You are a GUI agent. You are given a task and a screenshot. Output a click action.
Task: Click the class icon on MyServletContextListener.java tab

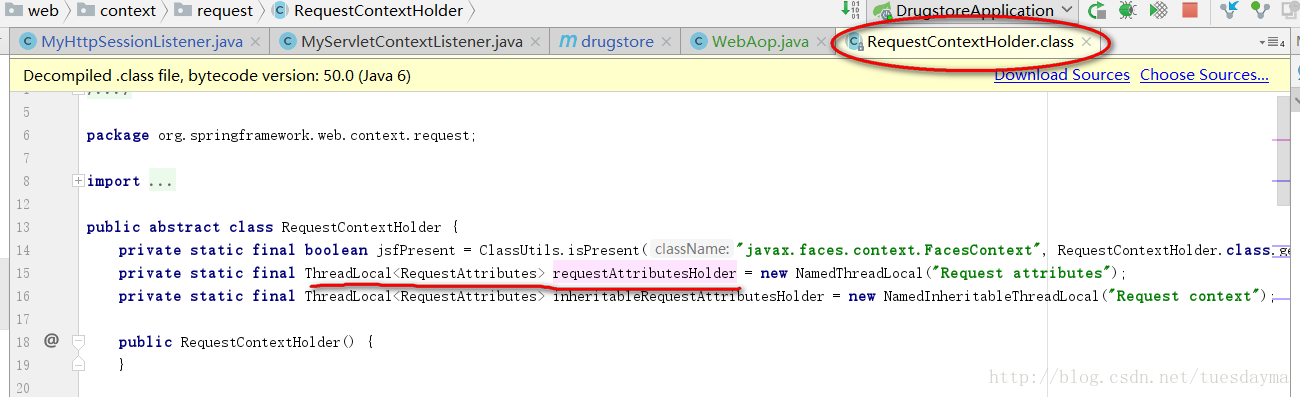(288, 42)
